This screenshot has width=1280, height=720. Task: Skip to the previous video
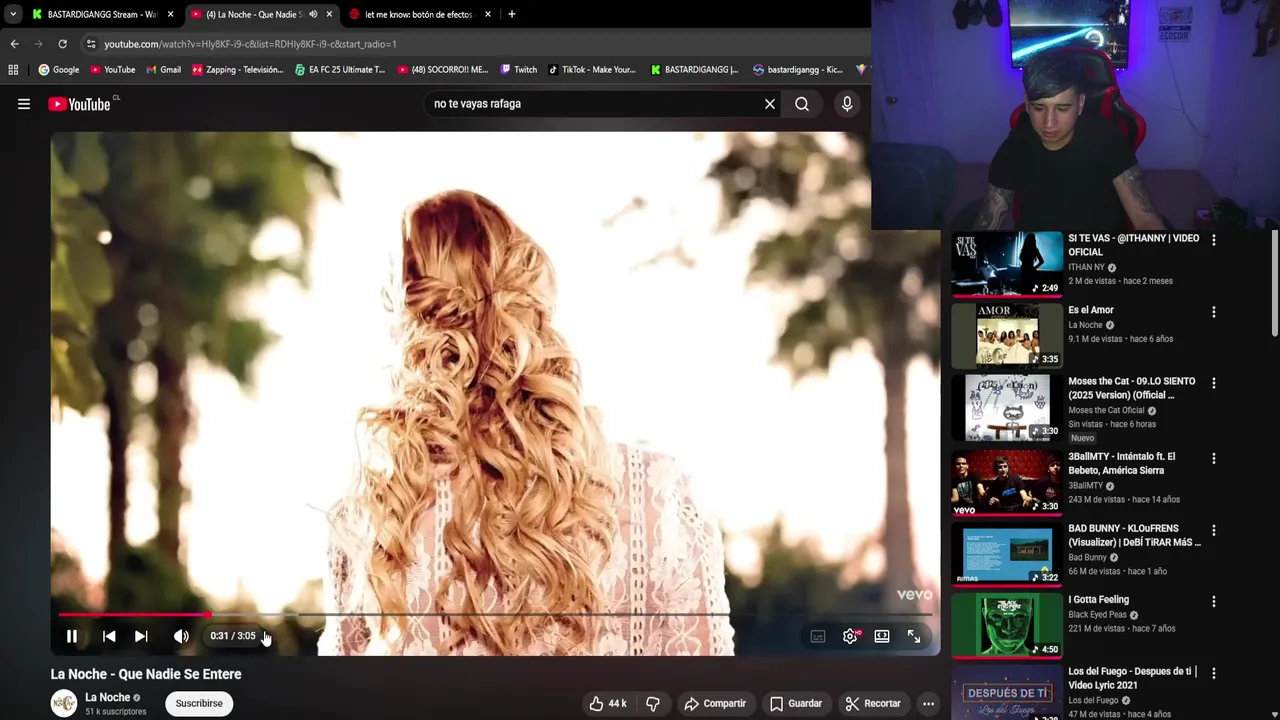tap(109, 636)
